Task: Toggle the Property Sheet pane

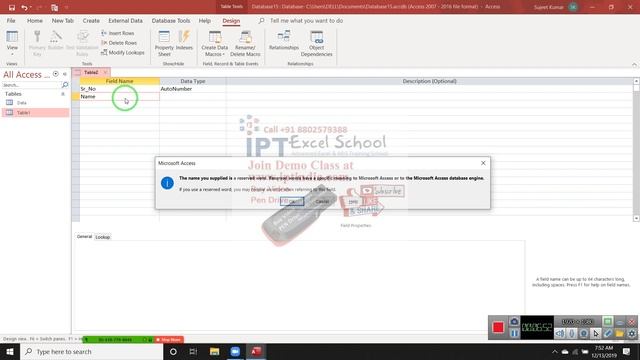Action: pyautogui.click(x=164, y=43)
